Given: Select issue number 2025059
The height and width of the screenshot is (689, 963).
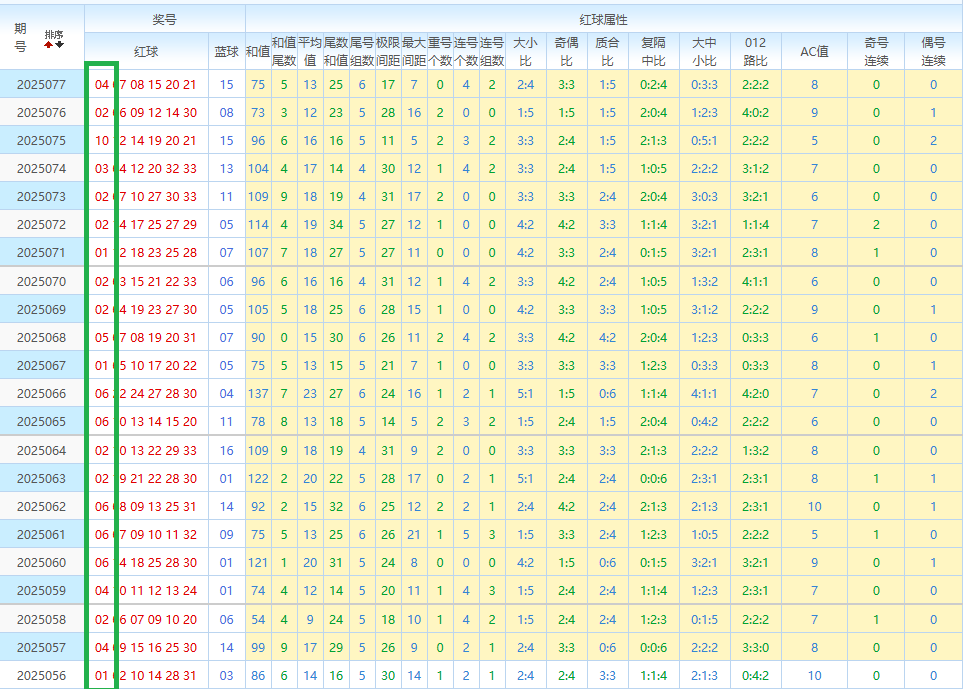Looking at the screenshot, I should [41, 590].
